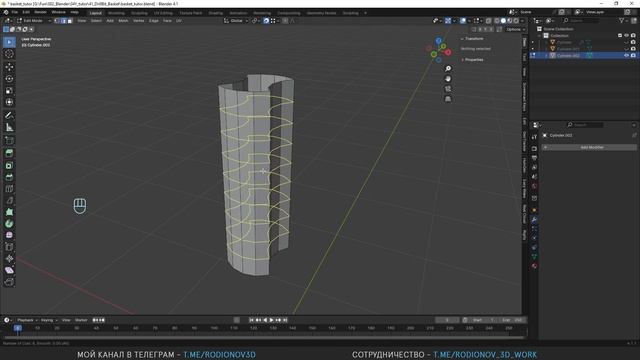The image size is (640, 360).
Task: Toggle viewport overlays button
Action: point(463,20)
